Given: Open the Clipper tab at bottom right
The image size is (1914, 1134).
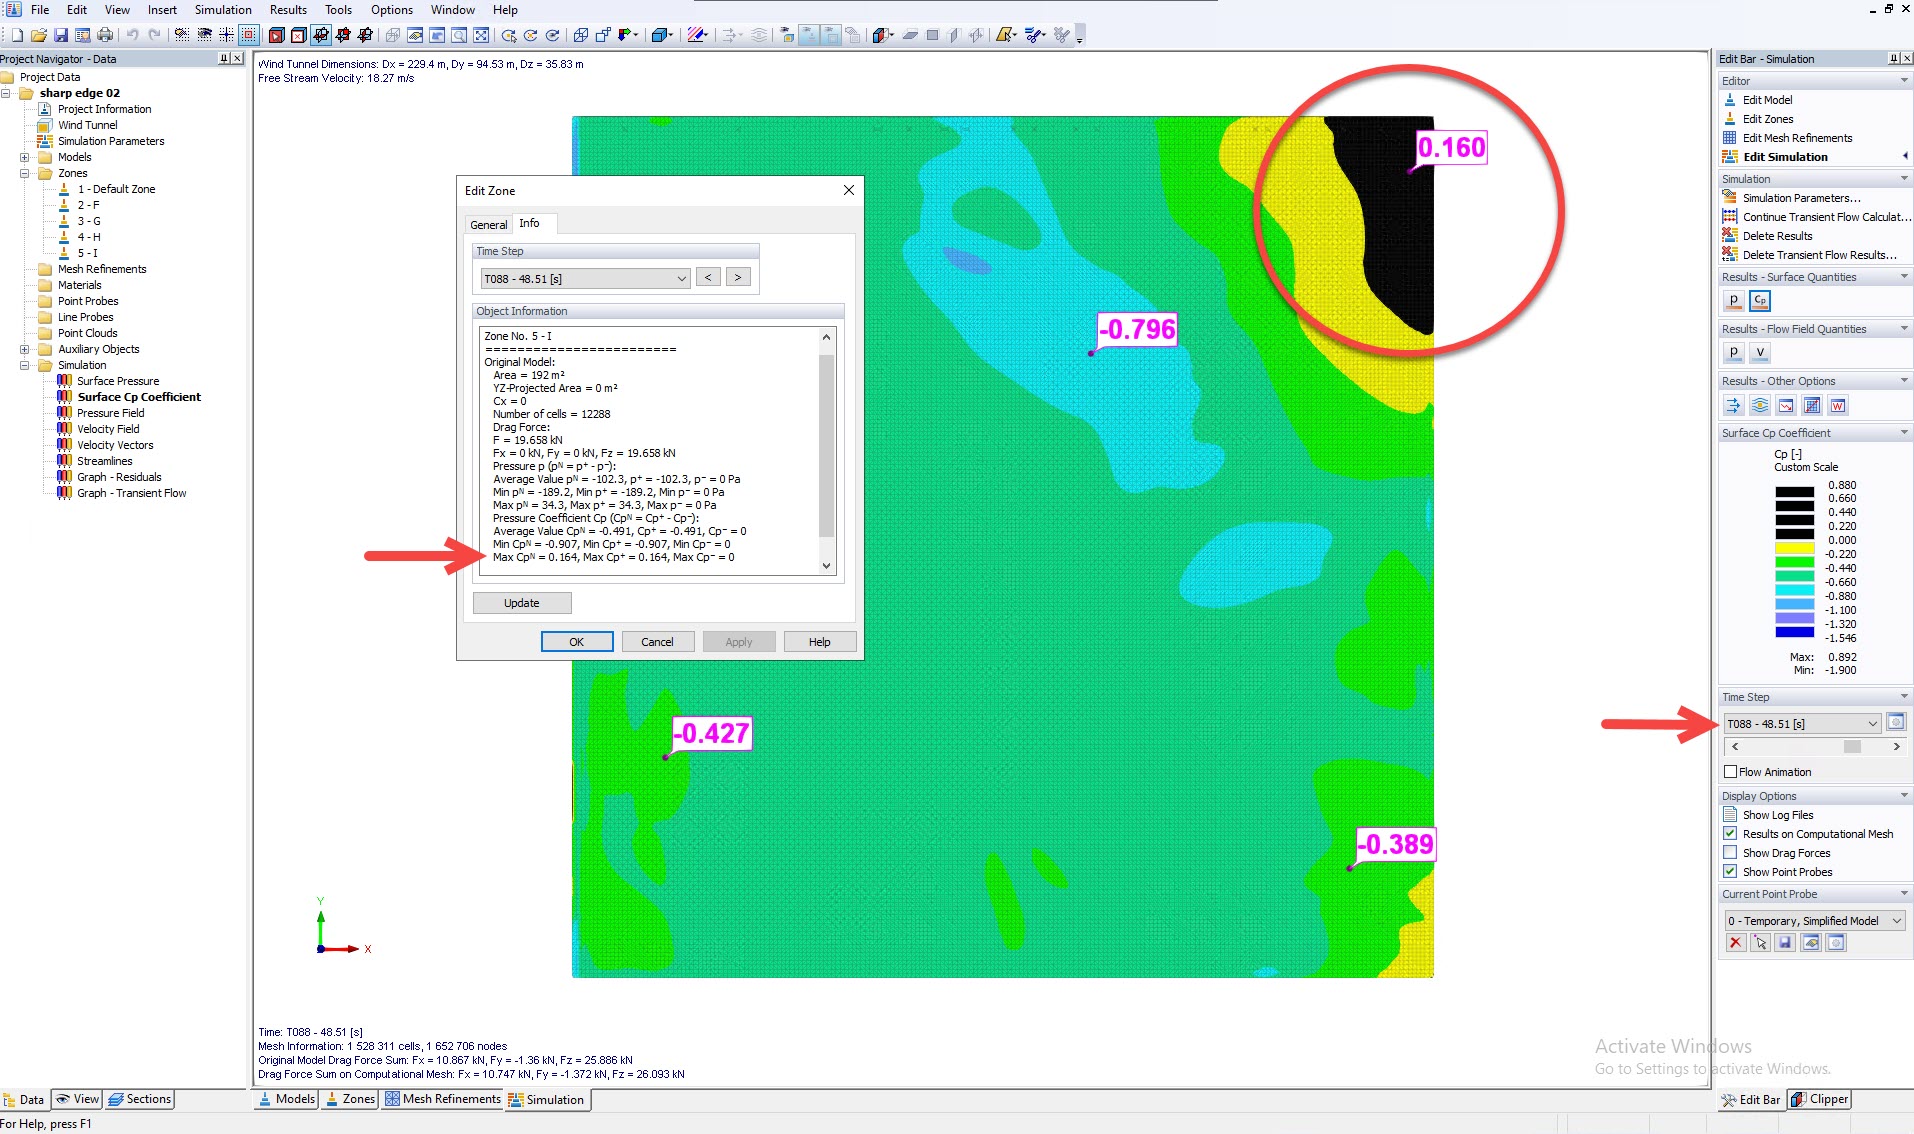Looking at the screenshot, I should (1820, 1099).
